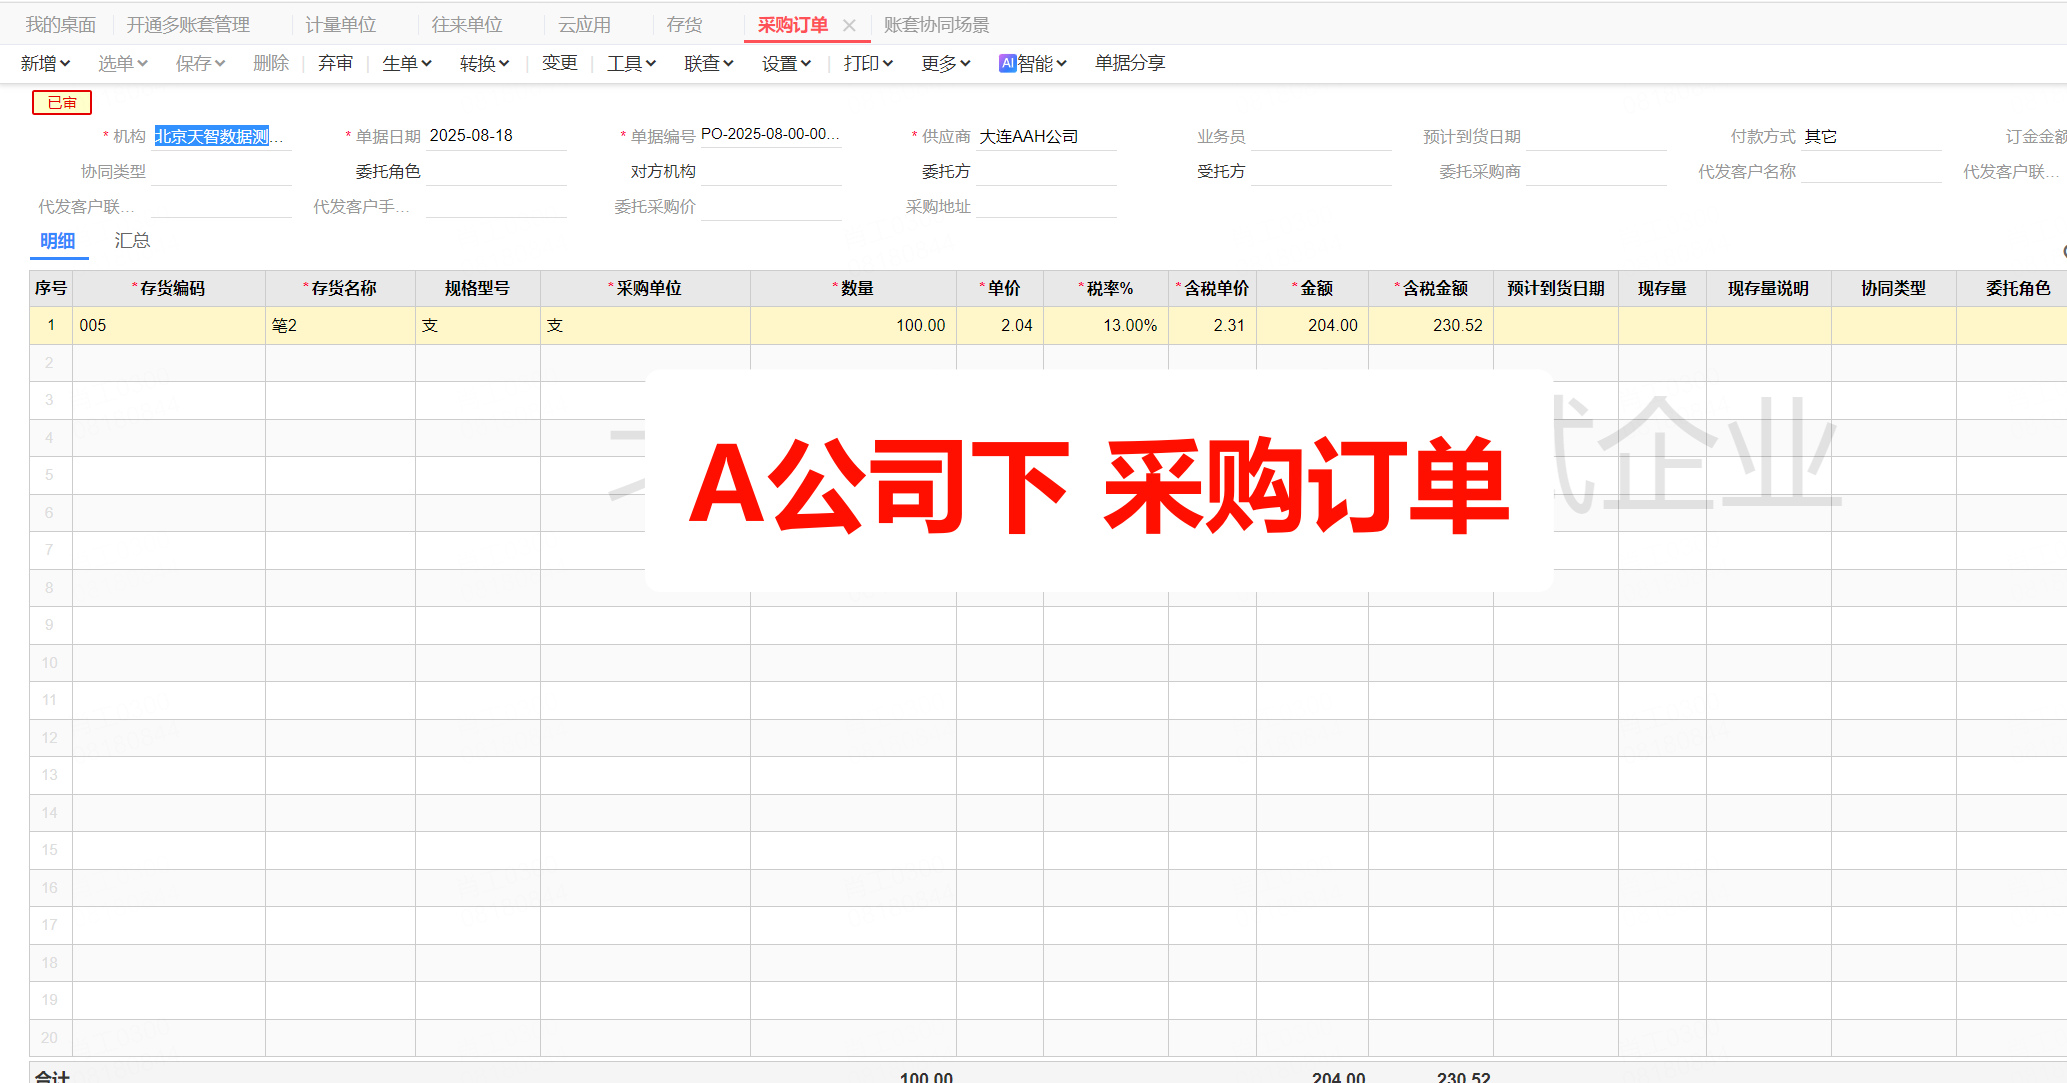Image resolution: width=2067 pixels, height=1083 pixels.
Task: Expand the 更多 menu
Action: click(x=945, y=63)
